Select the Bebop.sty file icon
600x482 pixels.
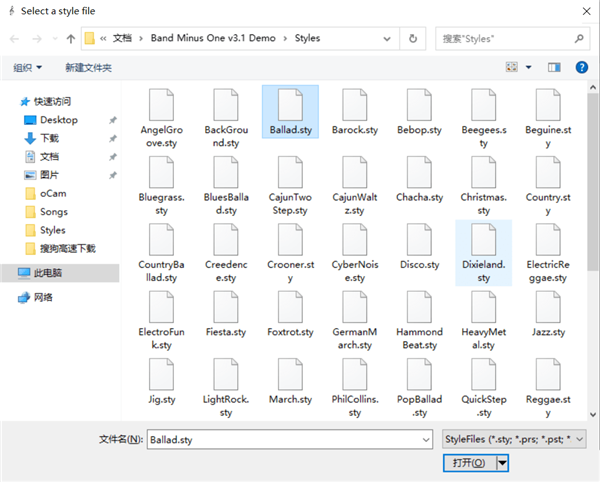pos(418,106)
